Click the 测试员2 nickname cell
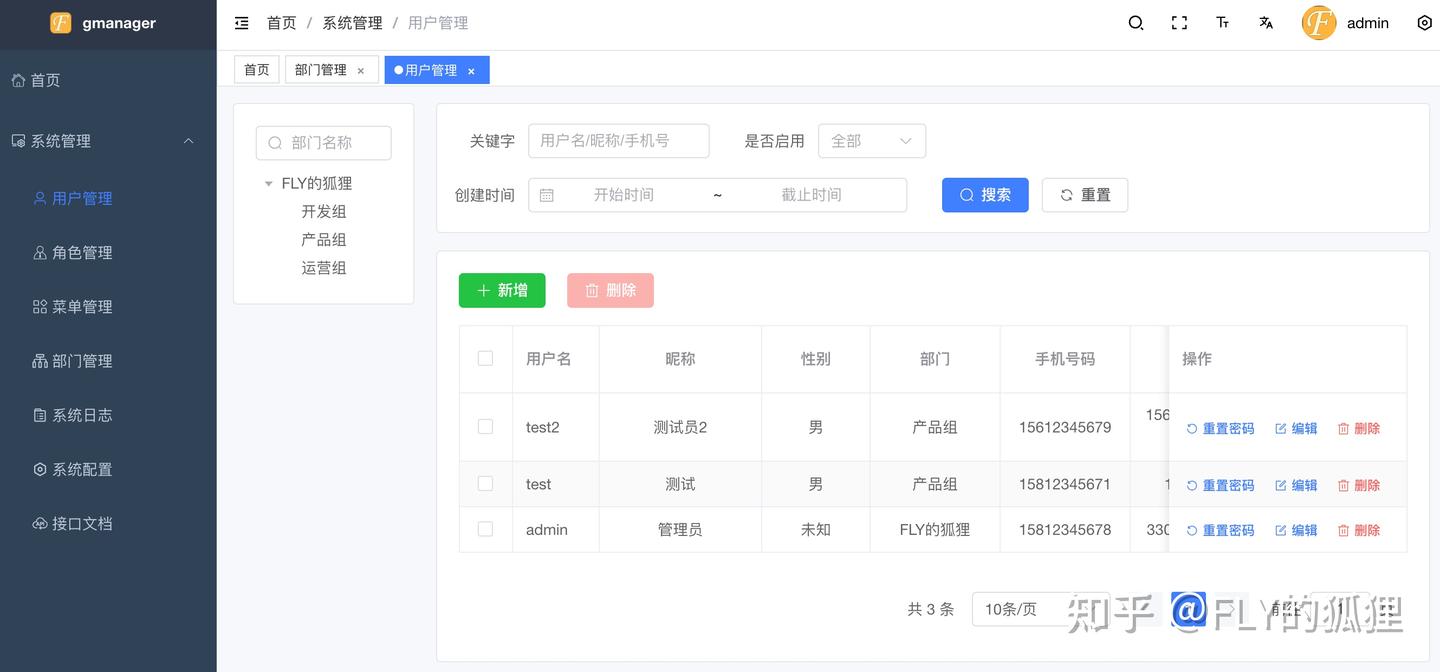The image size is (1440, 672). [x=680, y=427]
